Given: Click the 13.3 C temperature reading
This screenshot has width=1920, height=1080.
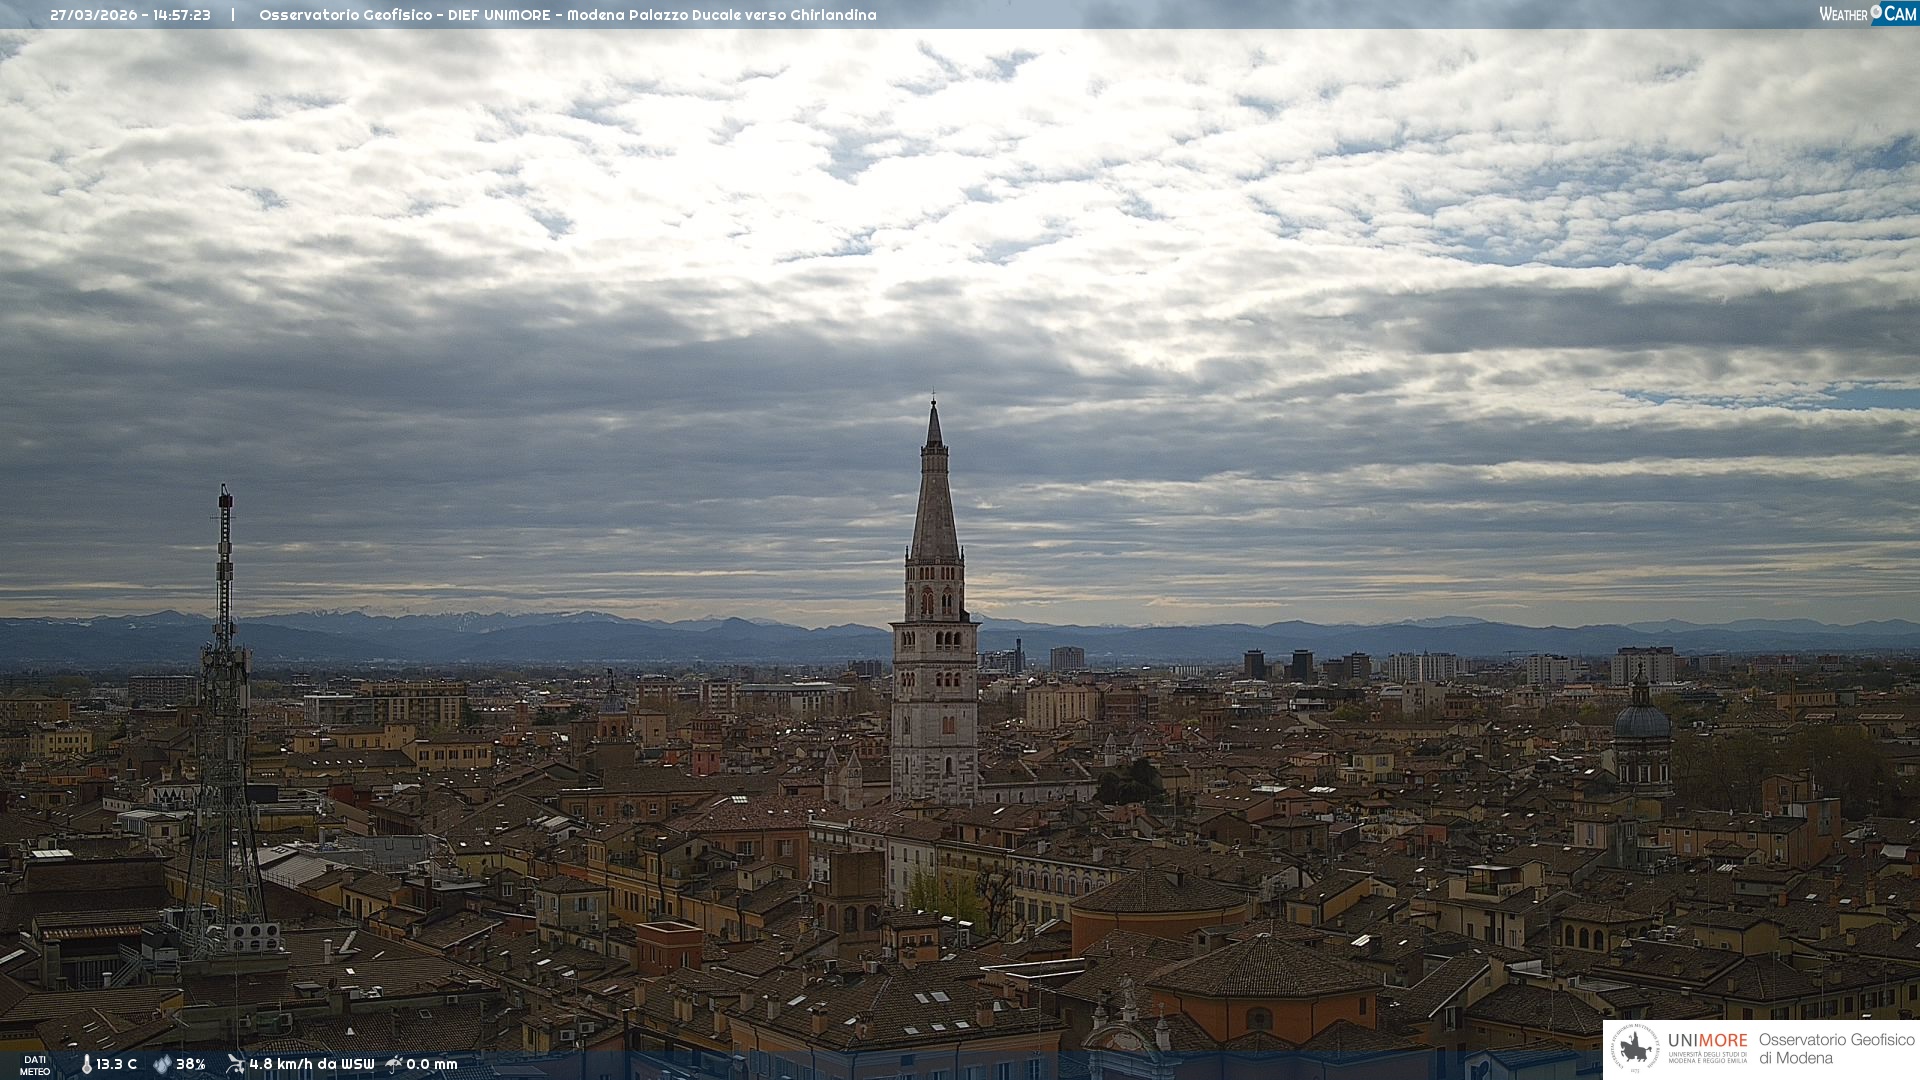Looking at the screenshot, I should (x=117, y=1064).
